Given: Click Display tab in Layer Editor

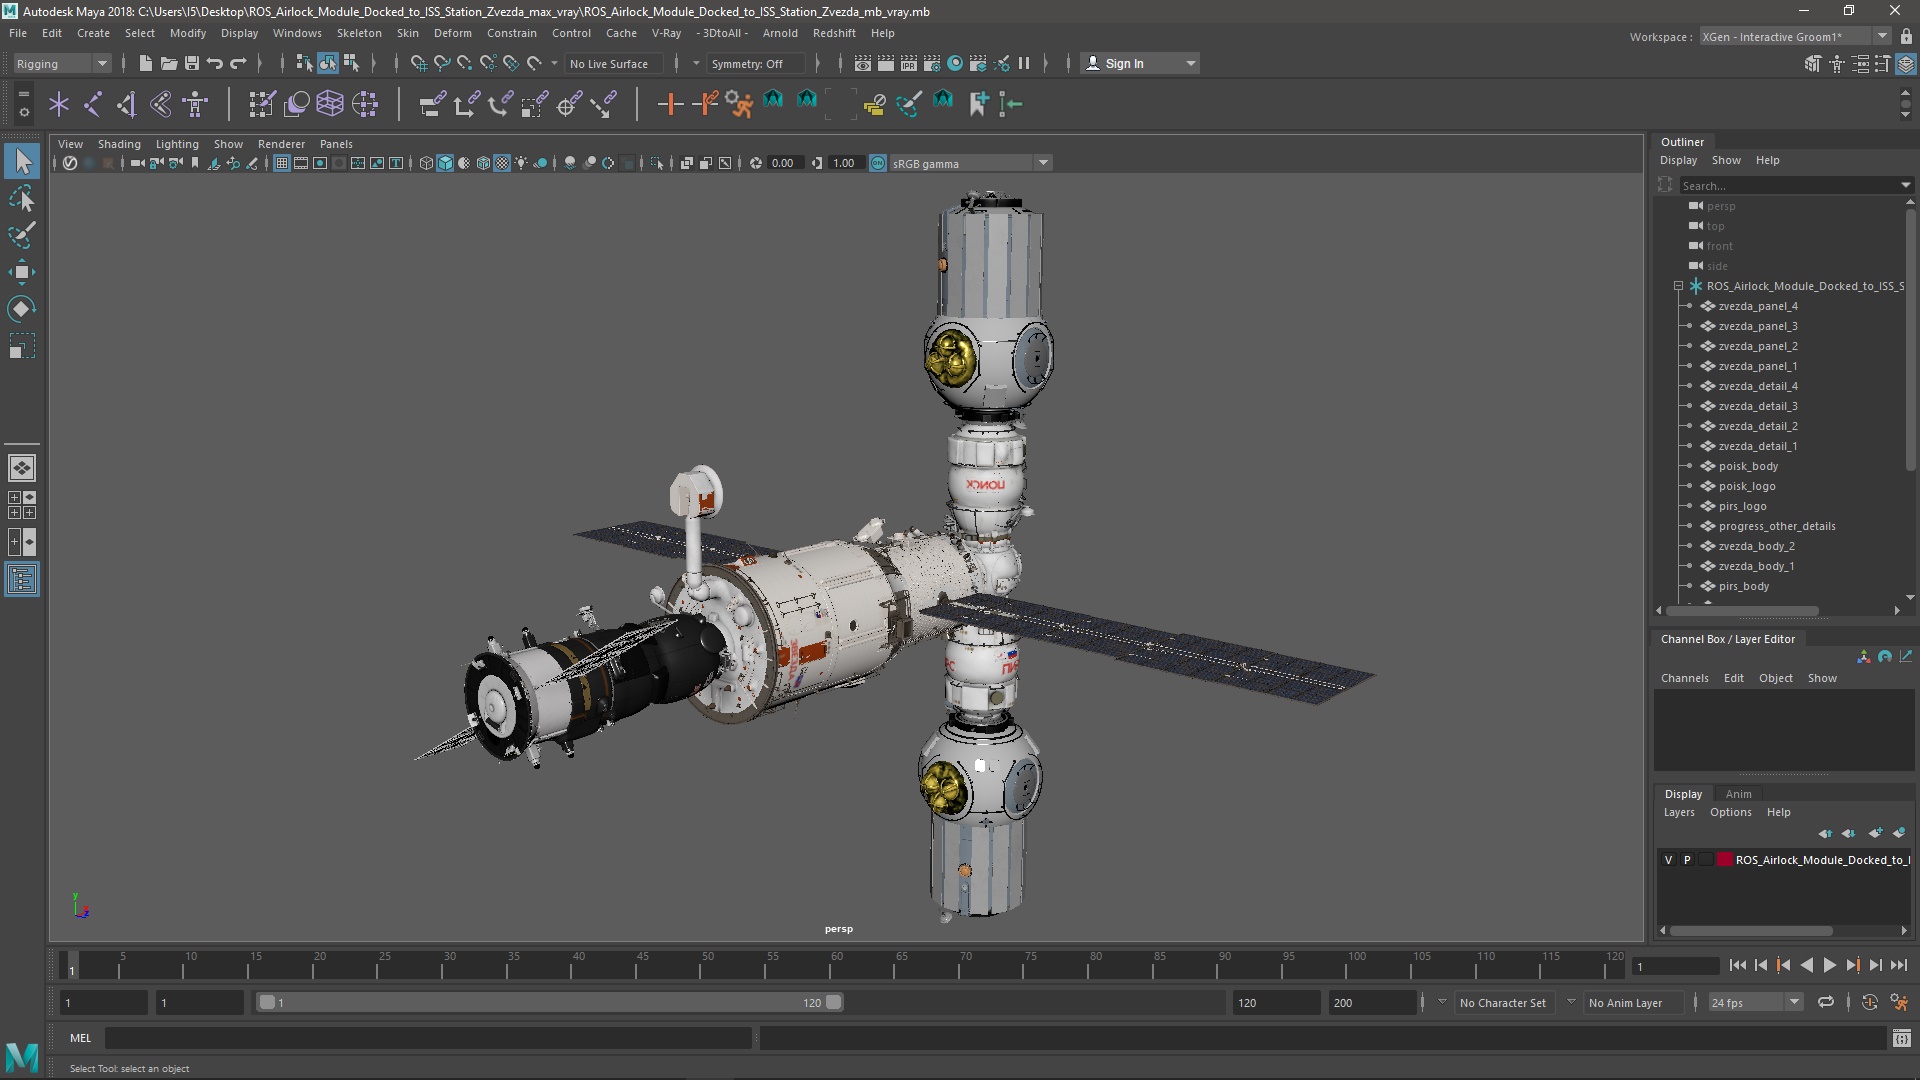Looking at the screenshot, I should tap(1683, 791).
